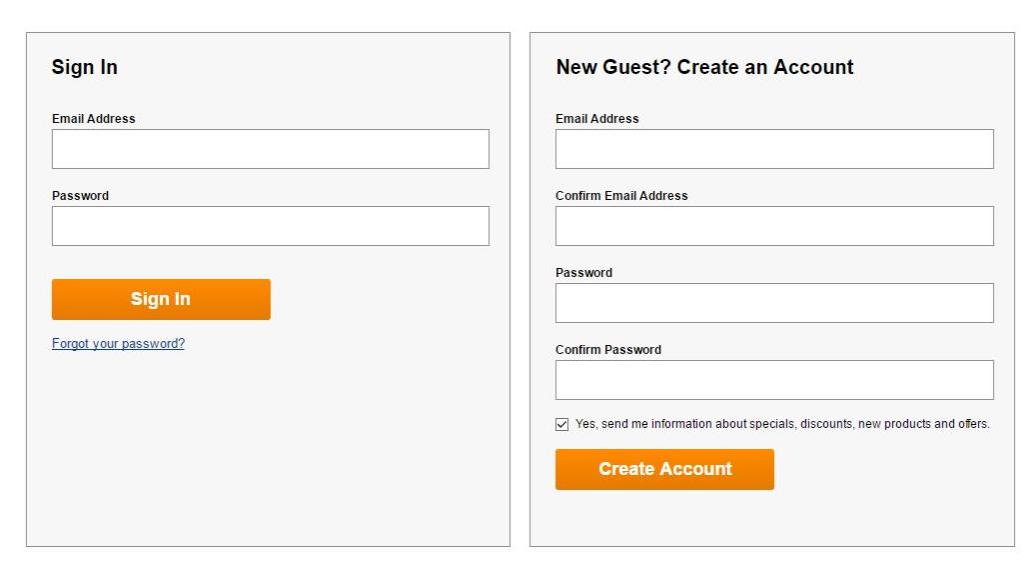Select the Confirm Email Address input box
This screenshot has width=1028, height=586.
774,226
